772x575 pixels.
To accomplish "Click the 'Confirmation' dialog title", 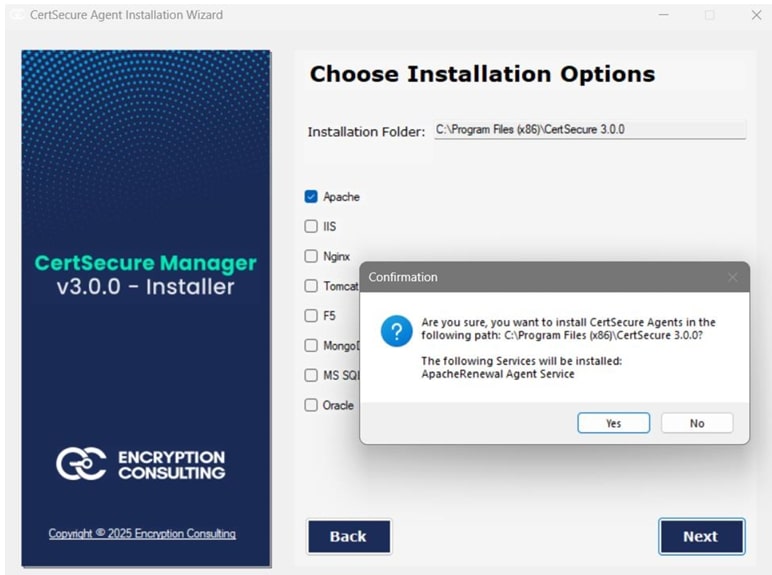I will click(x=403, y=277).
